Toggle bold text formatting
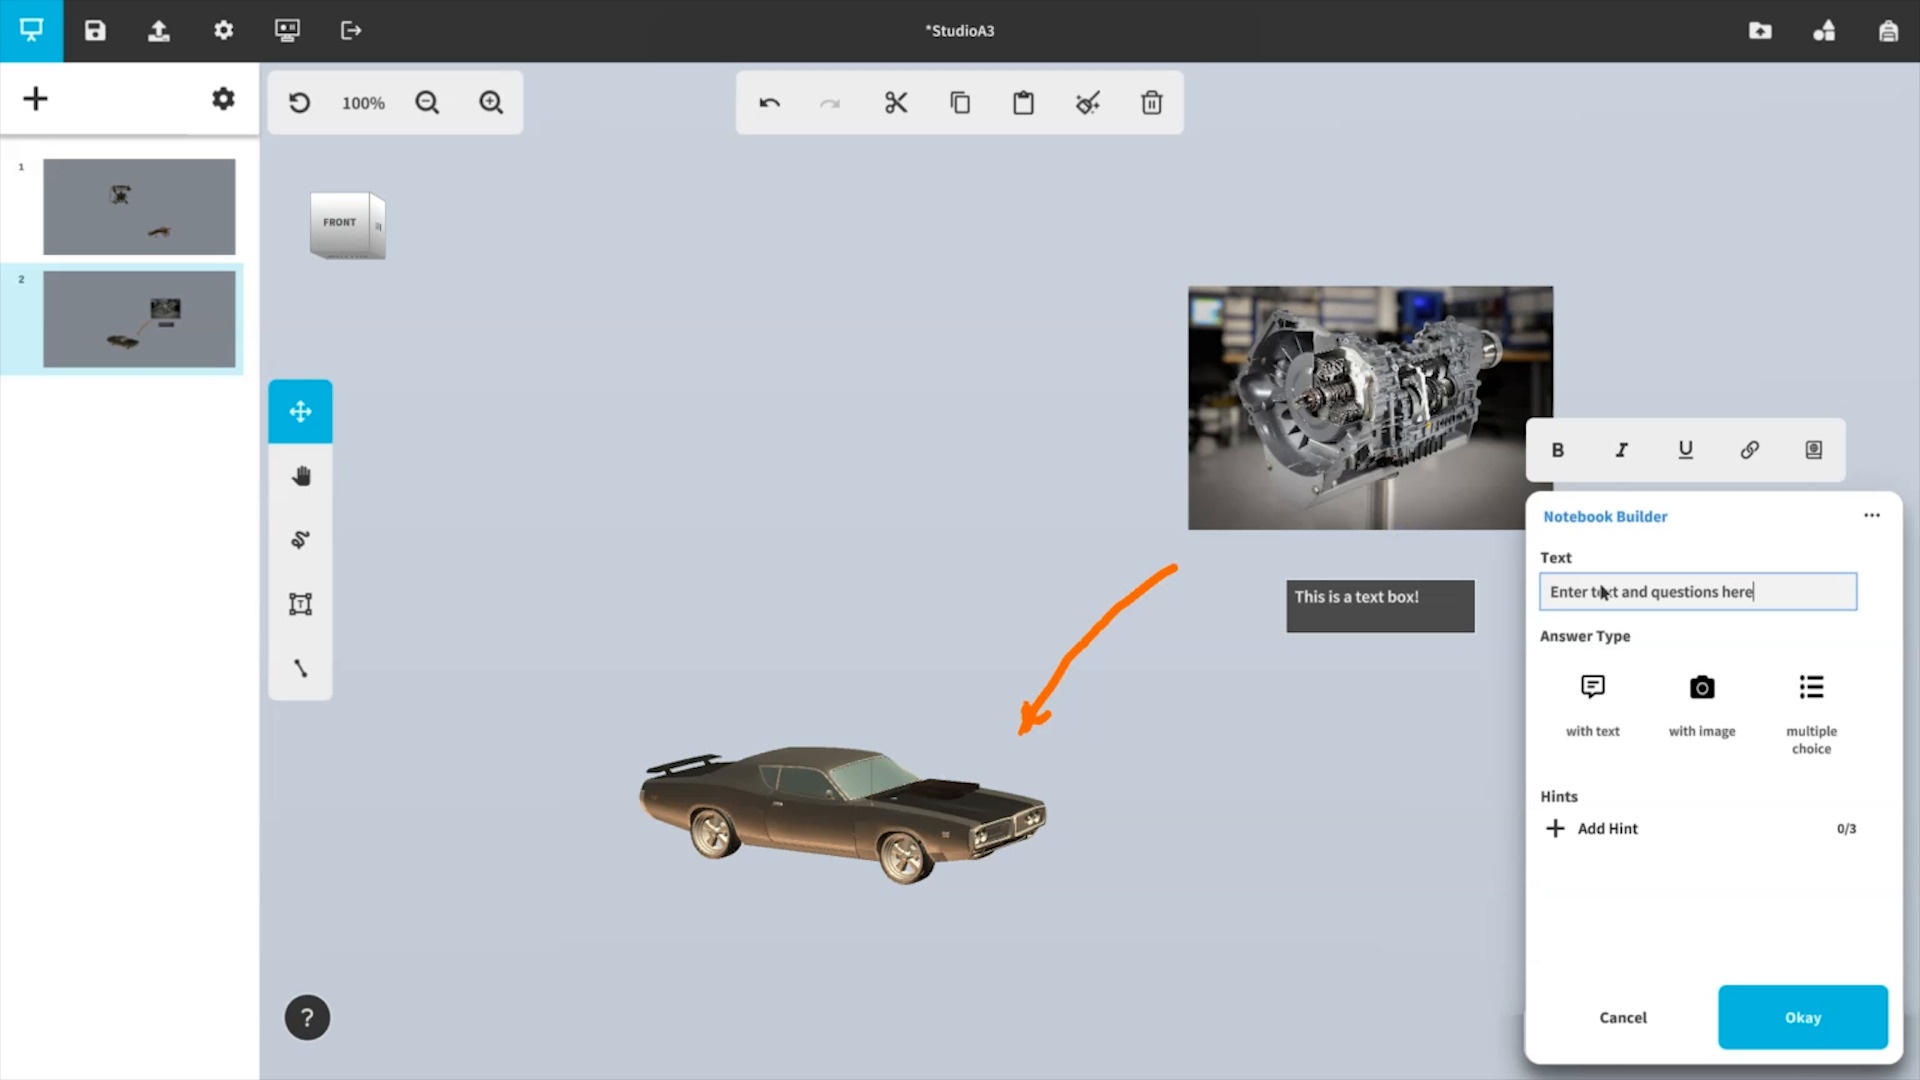Image resolution: width=1920 pixels, height=1080 pixels. point(1557,450)
